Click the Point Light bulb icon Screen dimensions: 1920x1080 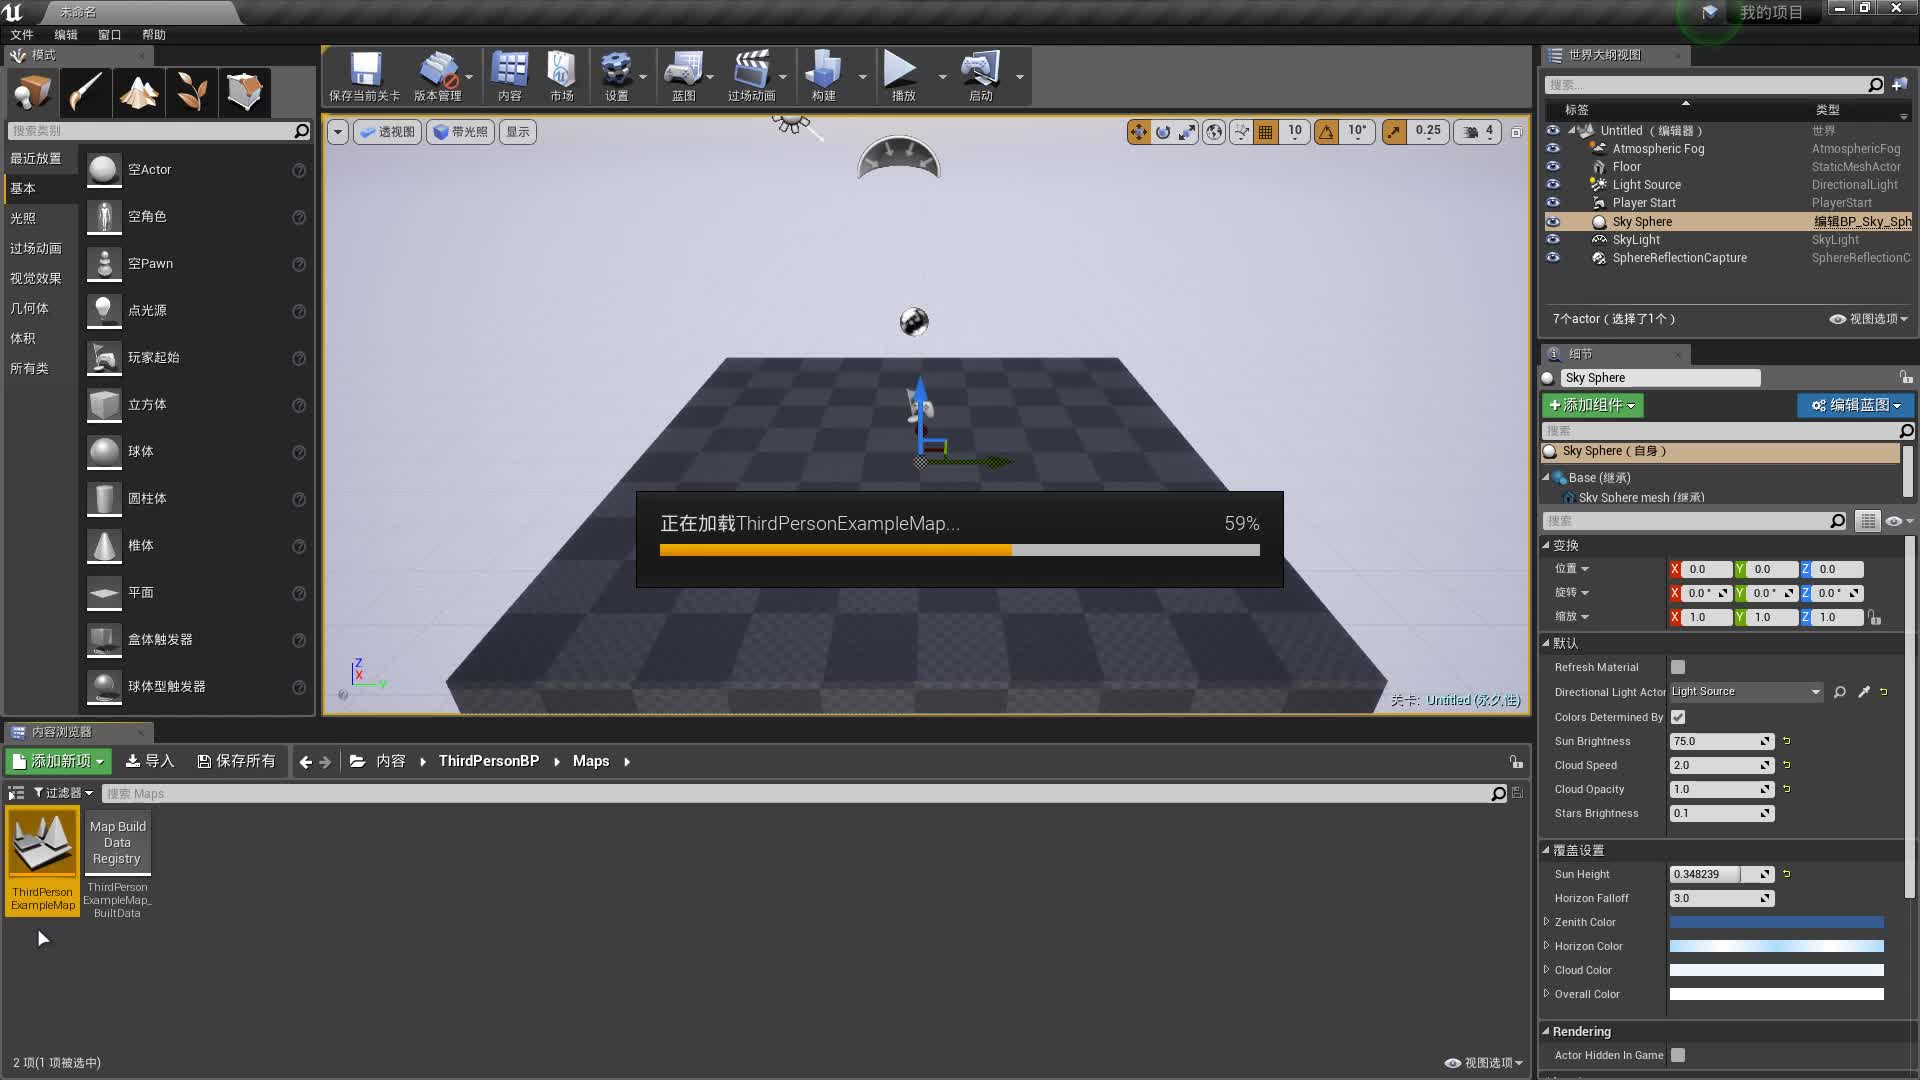(104, 311)
